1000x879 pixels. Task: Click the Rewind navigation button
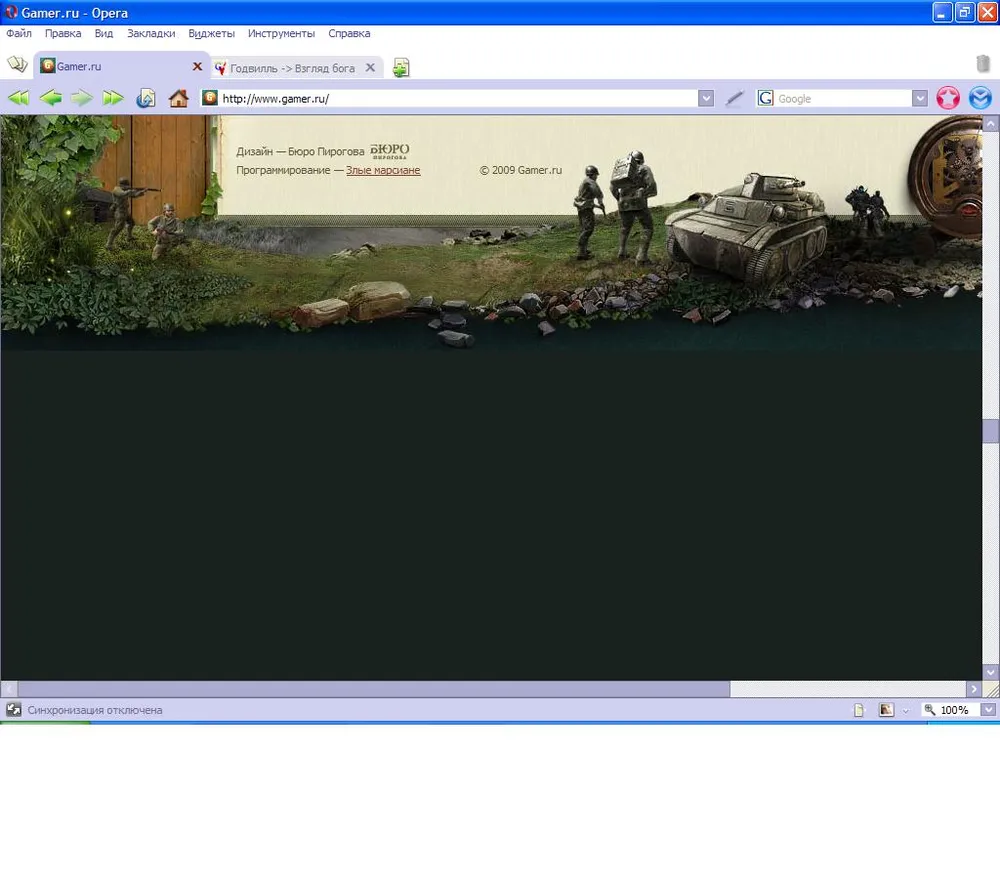coord(18,98)
